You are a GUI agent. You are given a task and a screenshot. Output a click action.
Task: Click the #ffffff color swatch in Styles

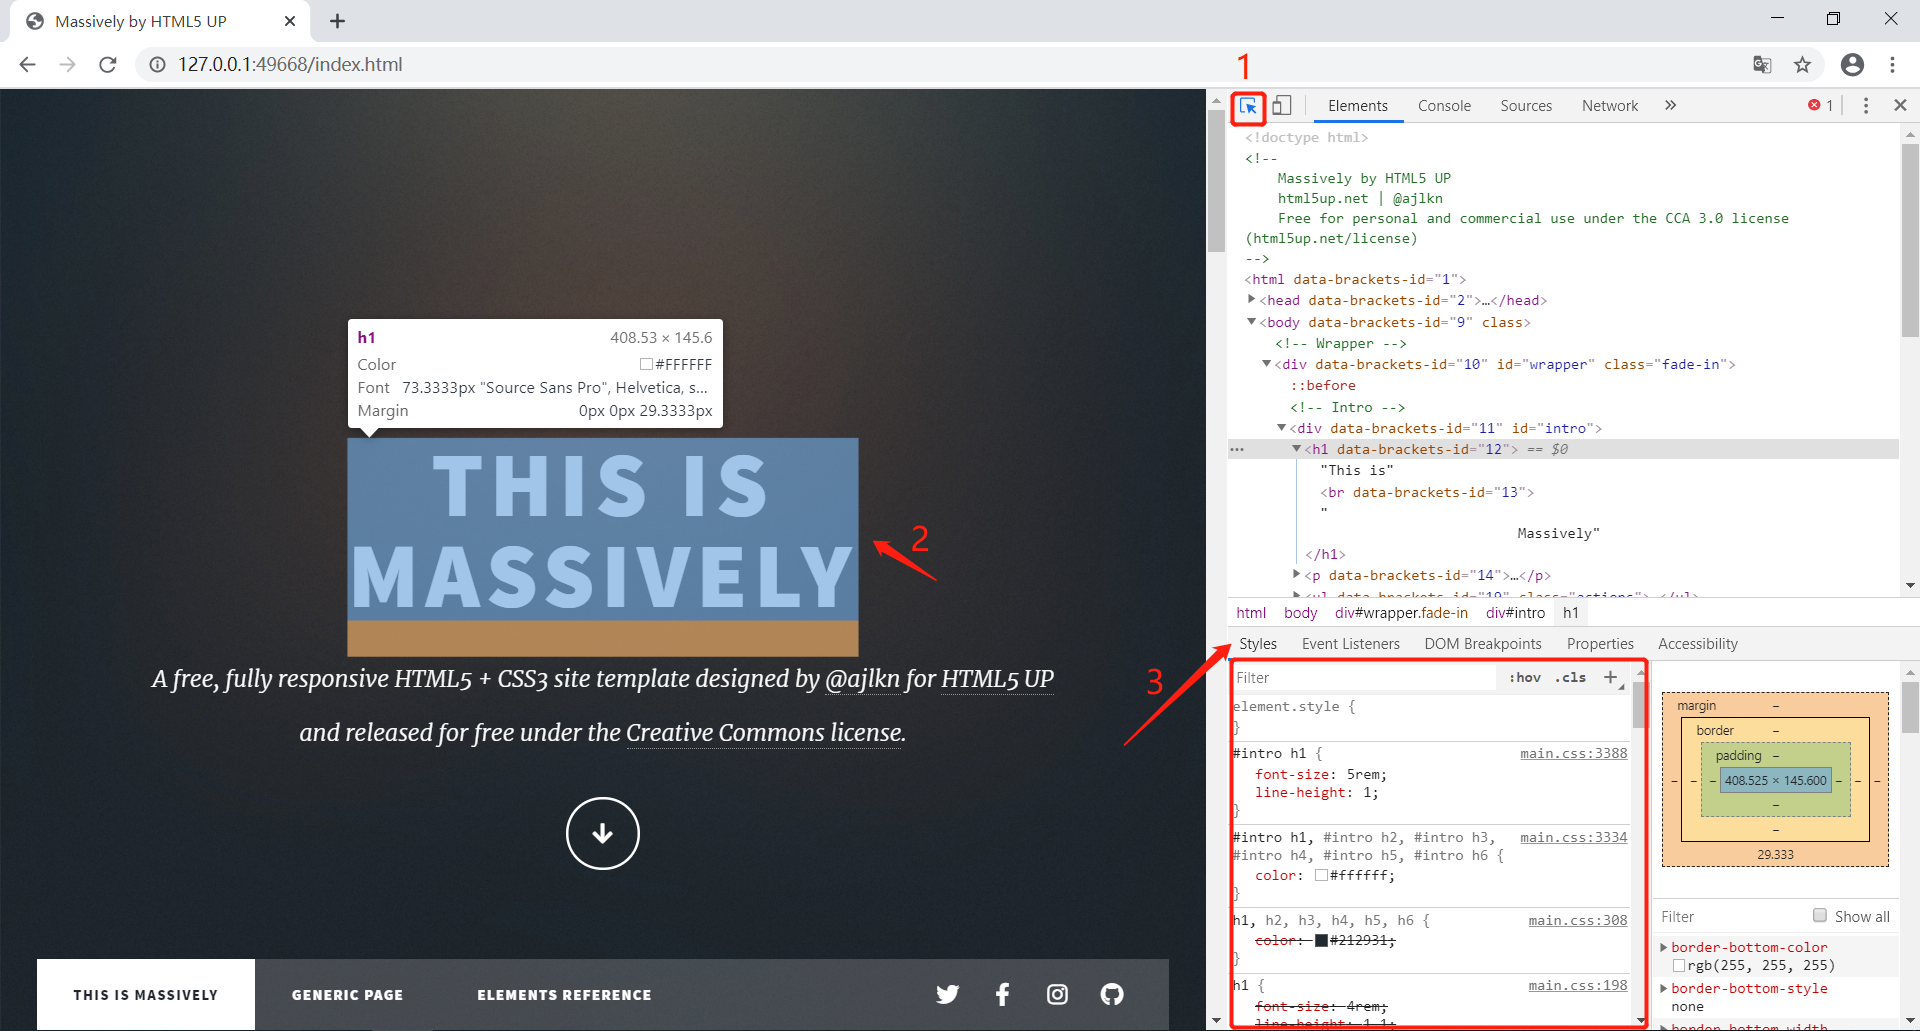click(1321, 875)
